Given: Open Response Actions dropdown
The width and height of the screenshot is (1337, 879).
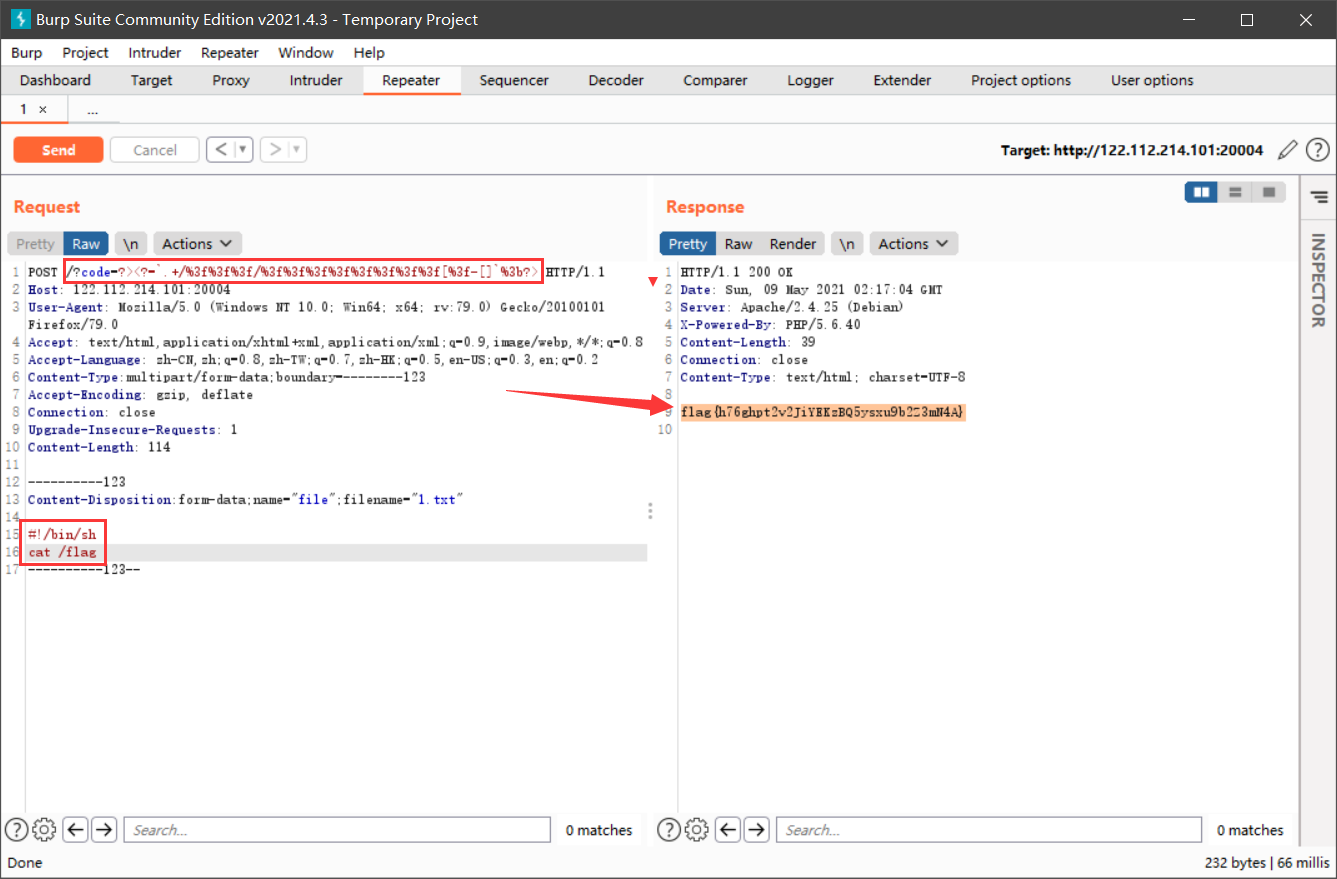Looking at the screenshot, I should pos(914,244).
